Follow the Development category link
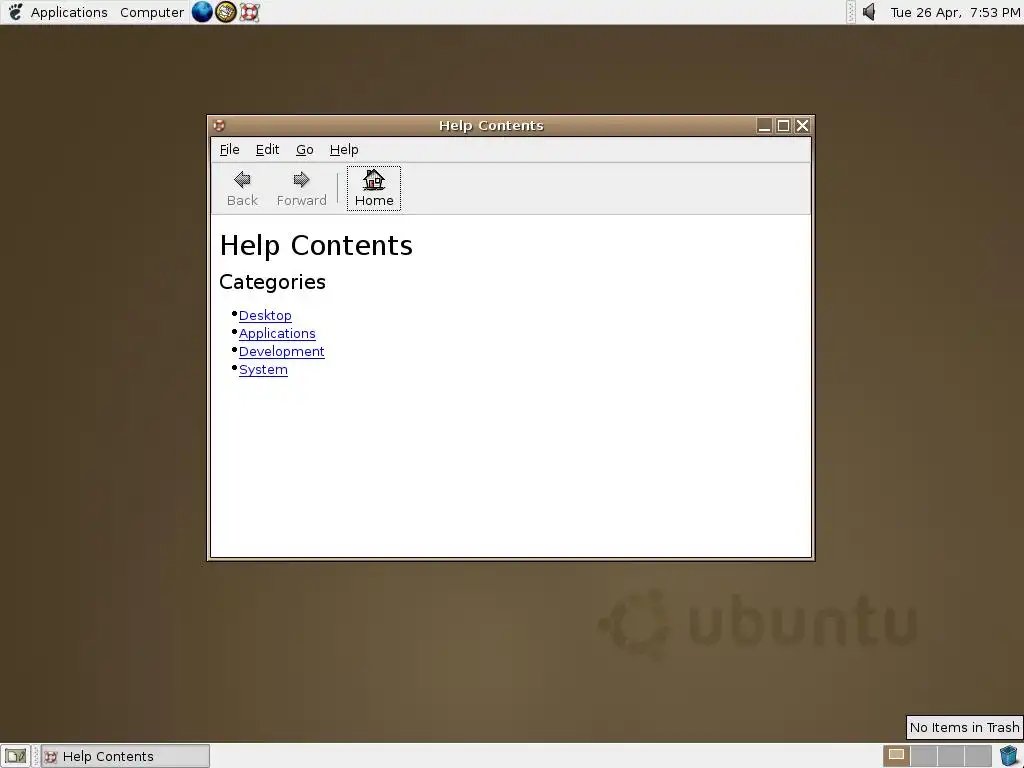 click(281, 351)
